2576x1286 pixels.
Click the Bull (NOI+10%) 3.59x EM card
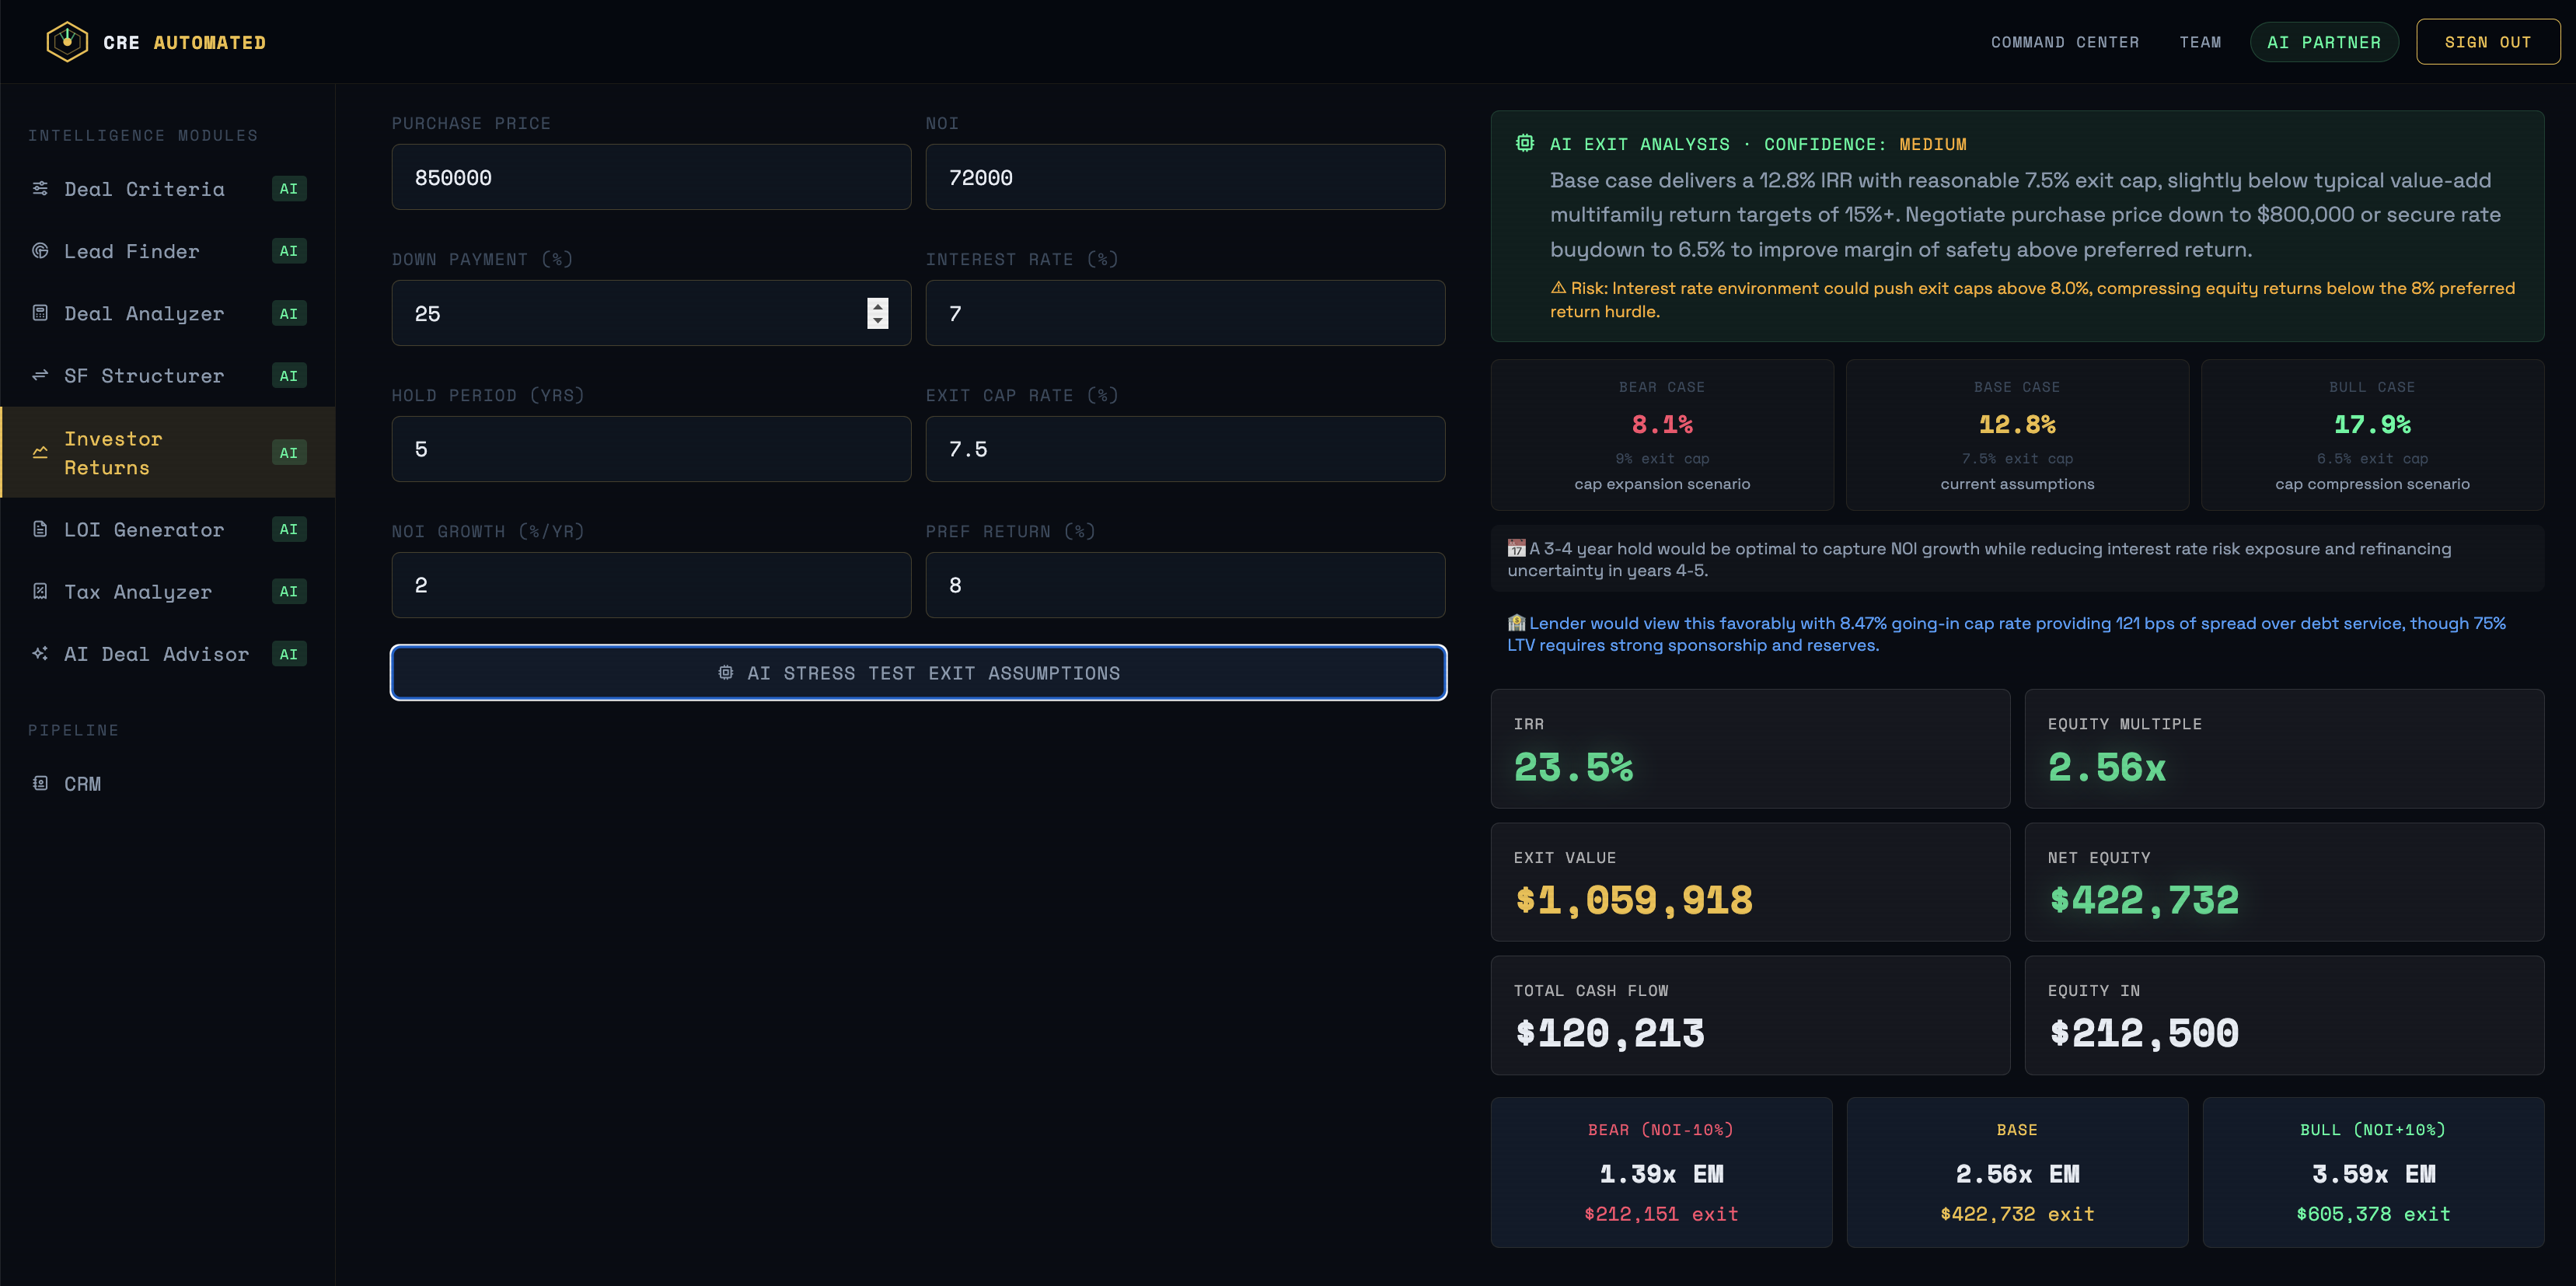(2373, 1172)
